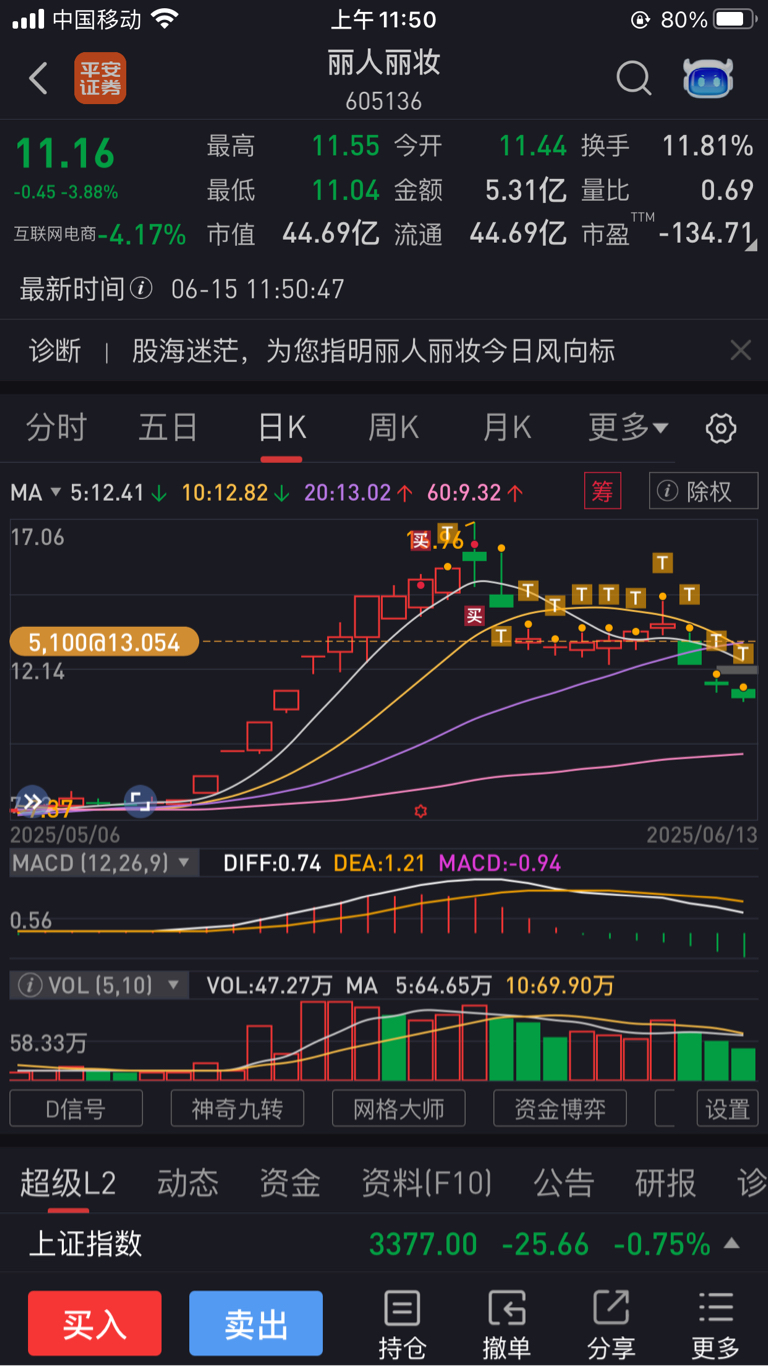This screenshot has width=768, height=1366.
Task: Tap the 量比 0.69 value
Action: coord(727,190)
